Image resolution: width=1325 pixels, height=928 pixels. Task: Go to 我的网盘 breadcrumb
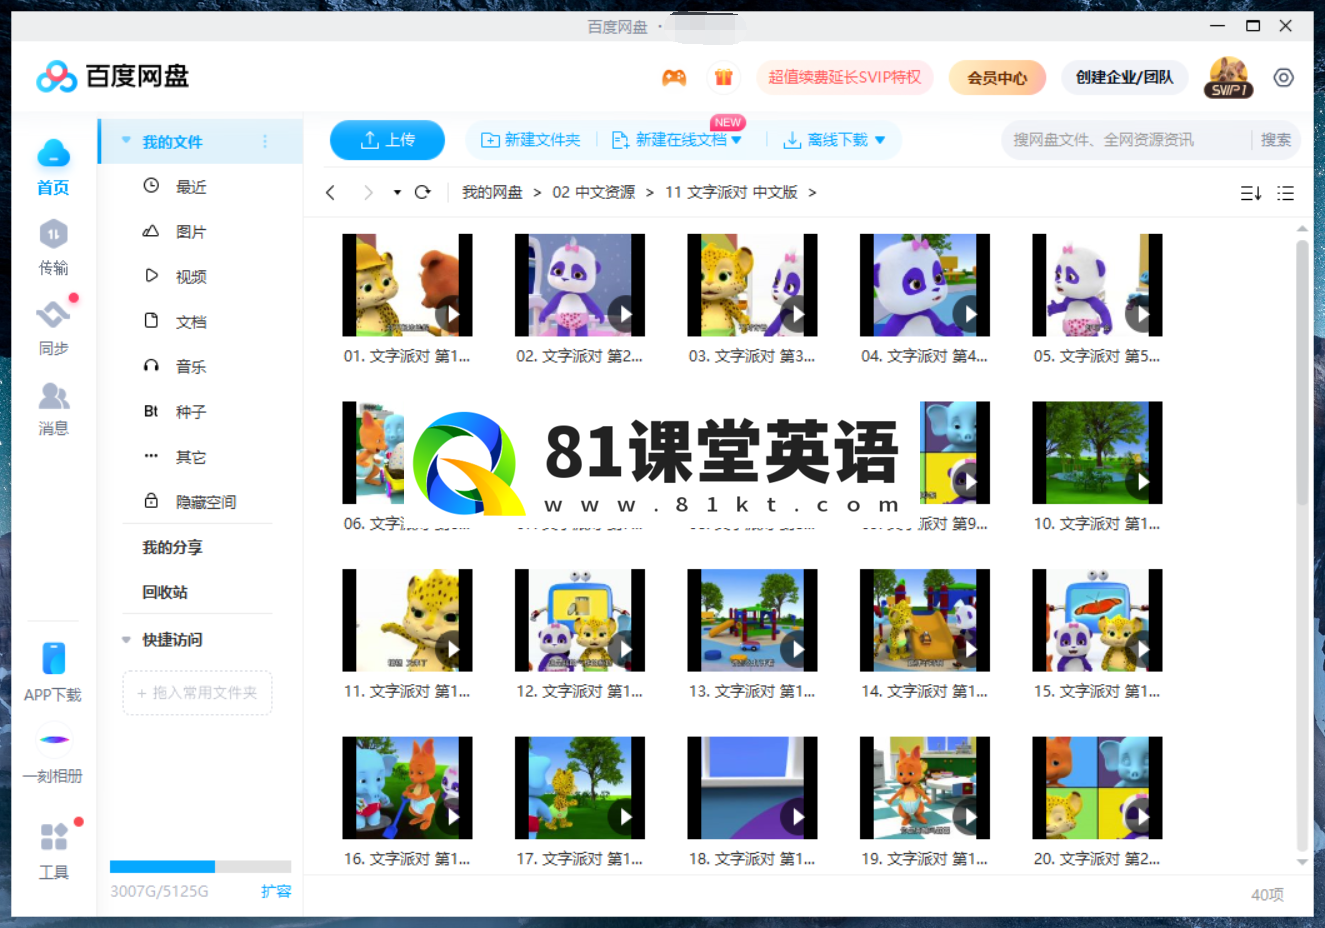pos(492,192)
